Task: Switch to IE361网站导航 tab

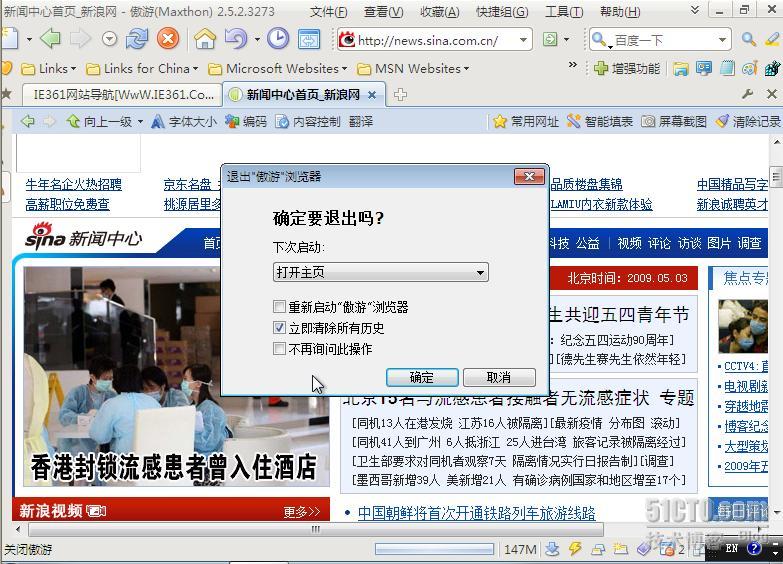Action: tap(122, 94)
